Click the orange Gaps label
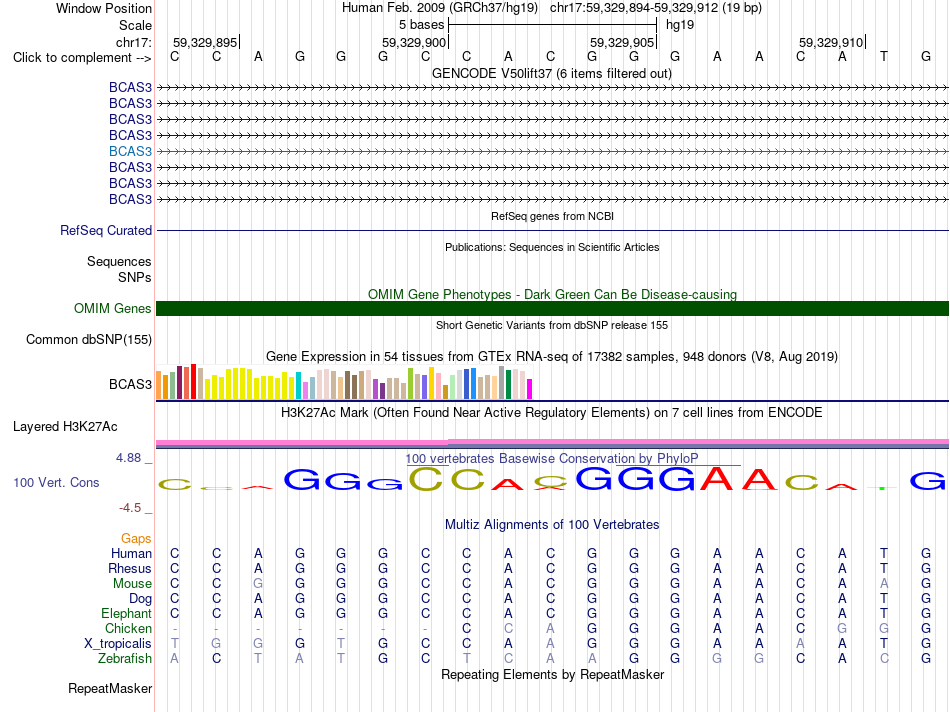Image resolution: width=950 pixels, height=712 pixels. click(136, 539)
